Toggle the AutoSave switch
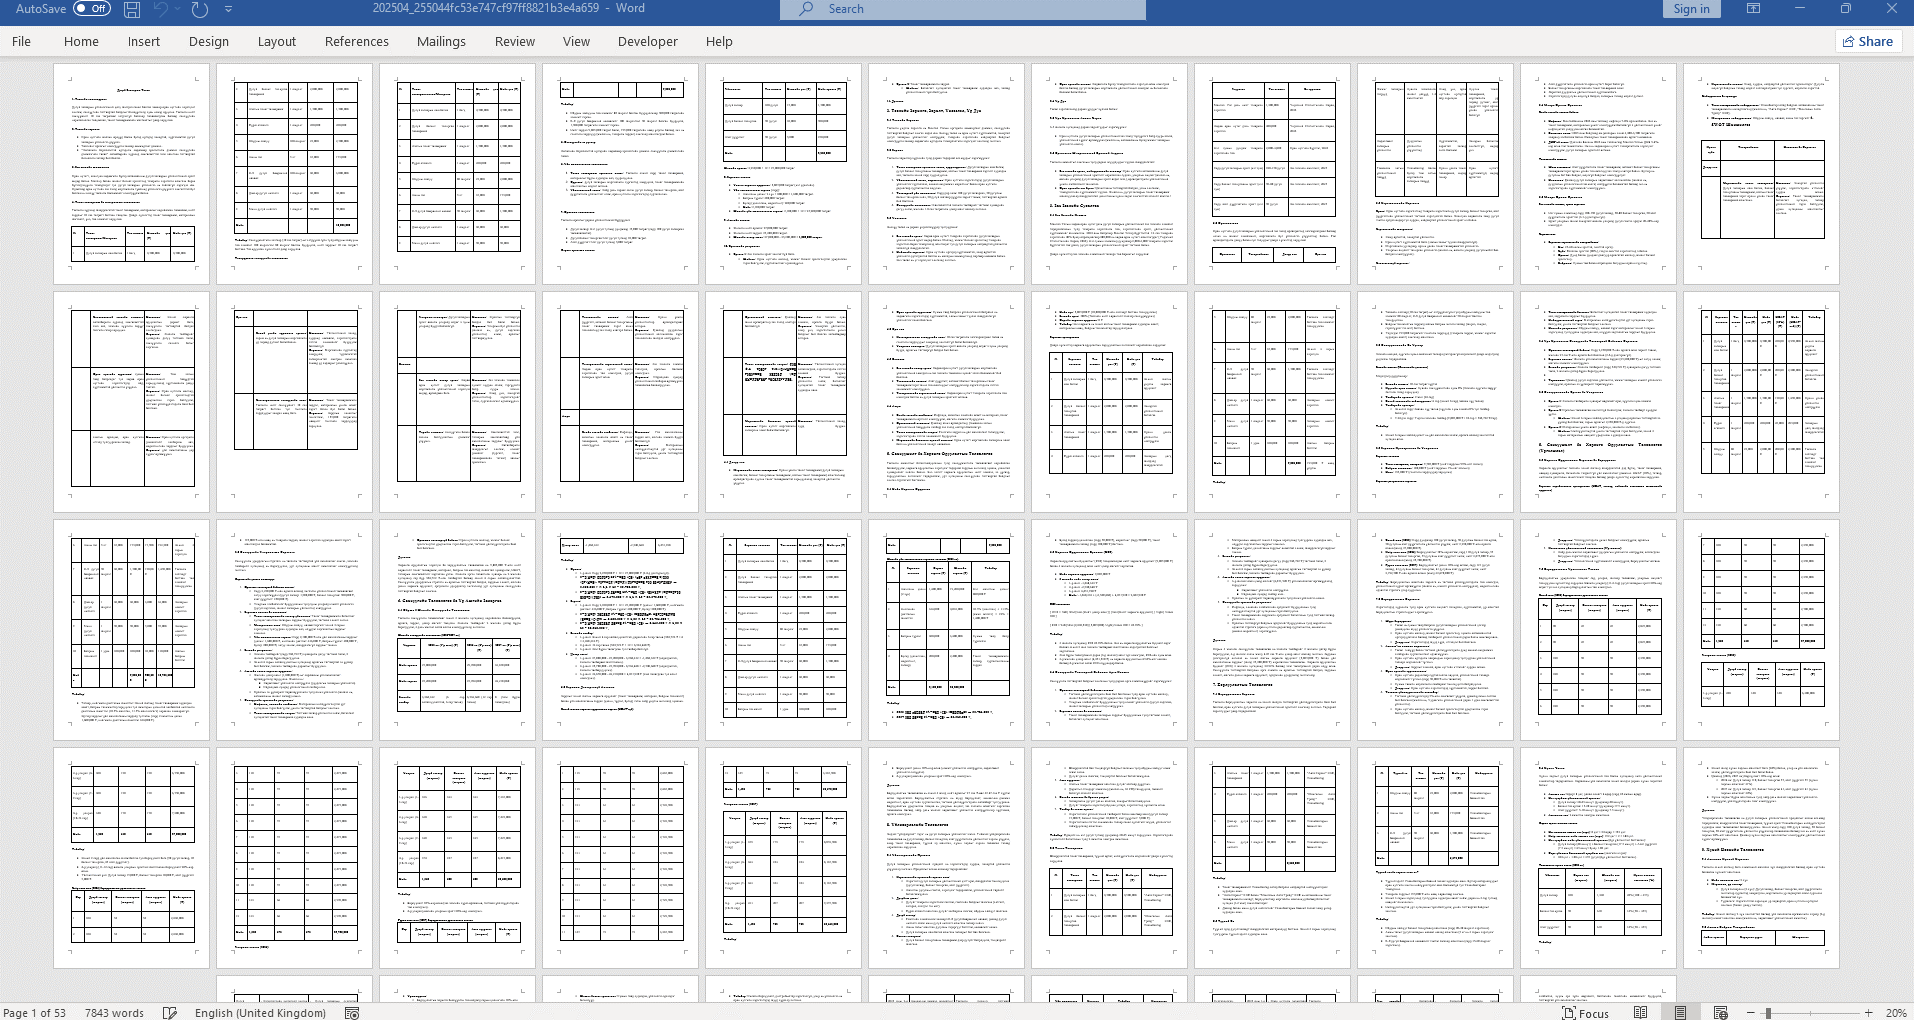This screenshot has height=1020, width=1914. point(92,8)
